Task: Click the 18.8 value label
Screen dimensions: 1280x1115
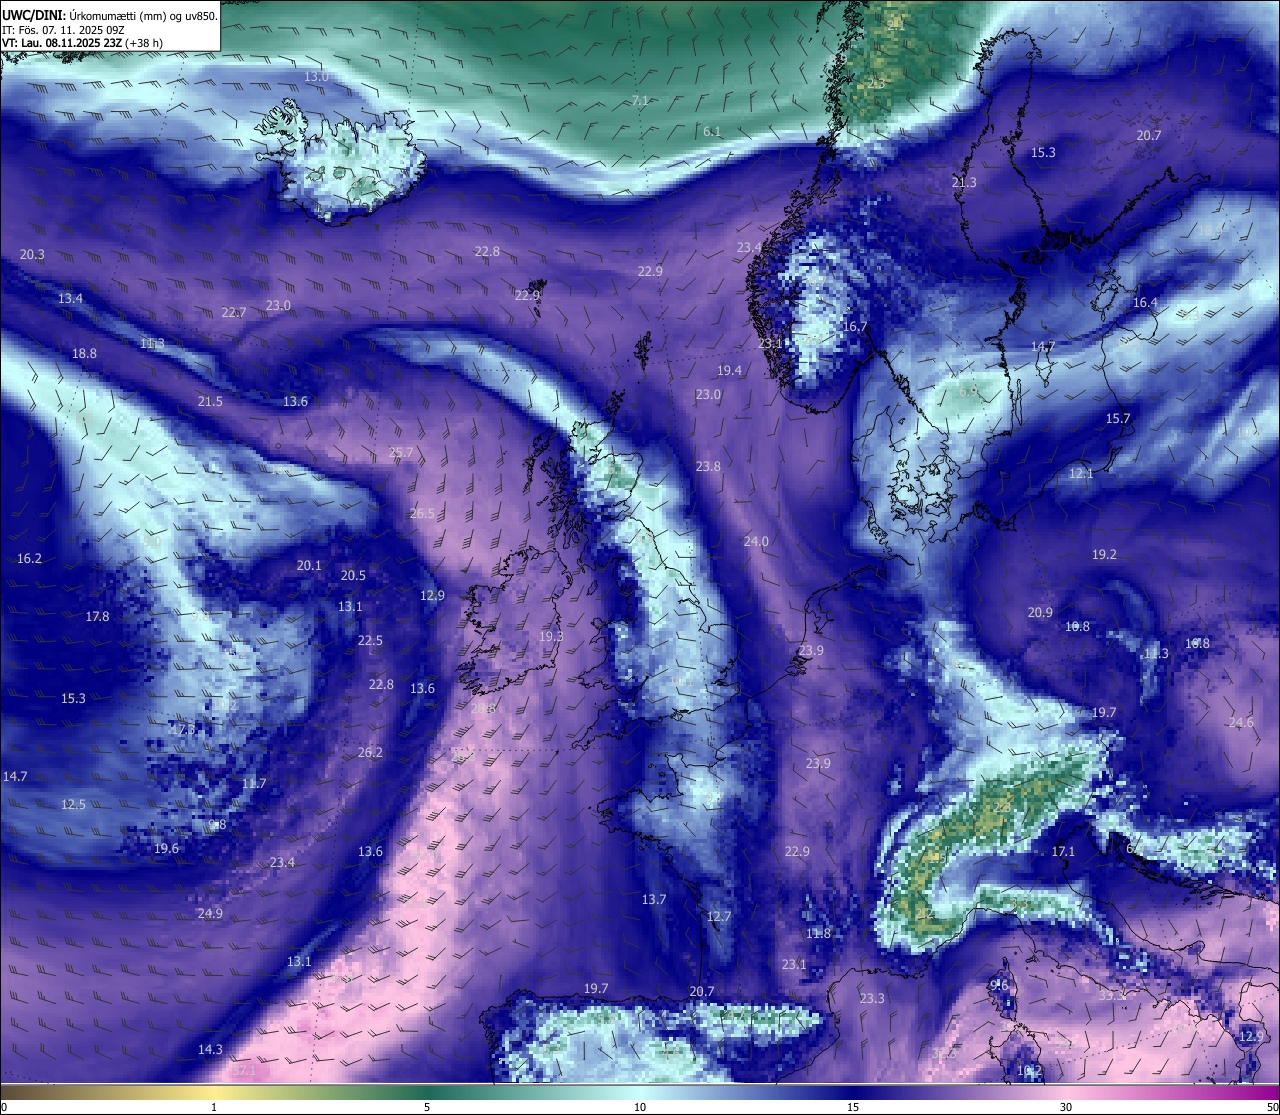Action: point(84,353)
